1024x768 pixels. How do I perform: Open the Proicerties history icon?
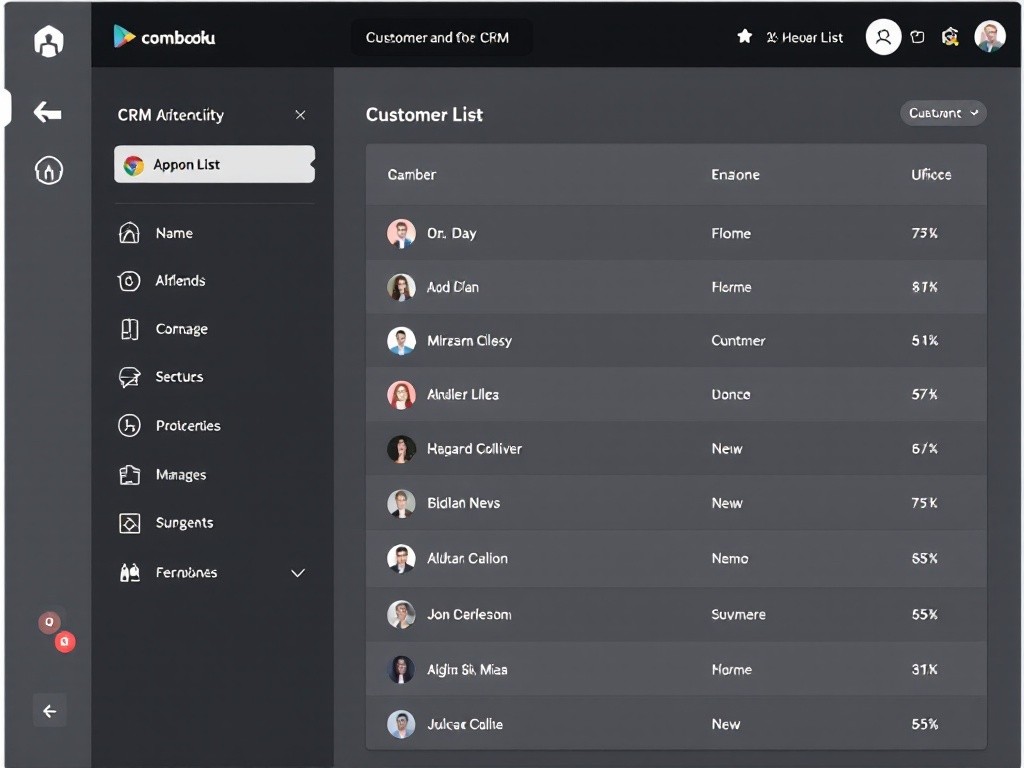pyautogui.click(x=128, y=425)
